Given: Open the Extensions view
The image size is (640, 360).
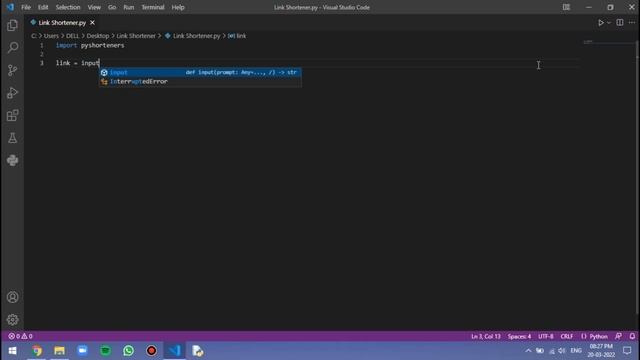Looking at the screenshot, I should [x=12, y=116].
